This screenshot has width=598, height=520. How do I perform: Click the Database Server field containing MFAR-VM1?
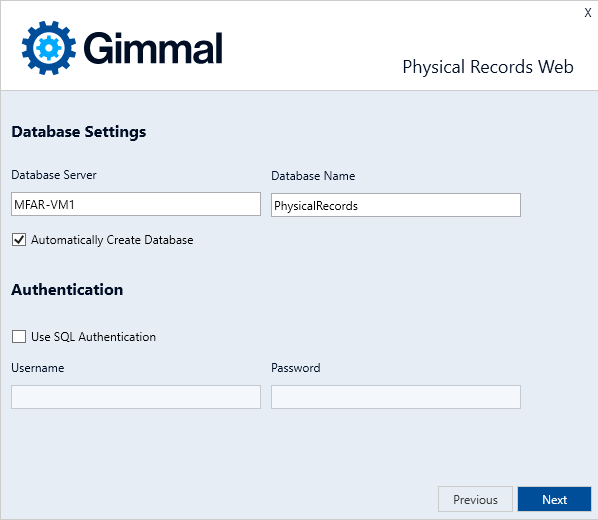[x=136, y=204]
